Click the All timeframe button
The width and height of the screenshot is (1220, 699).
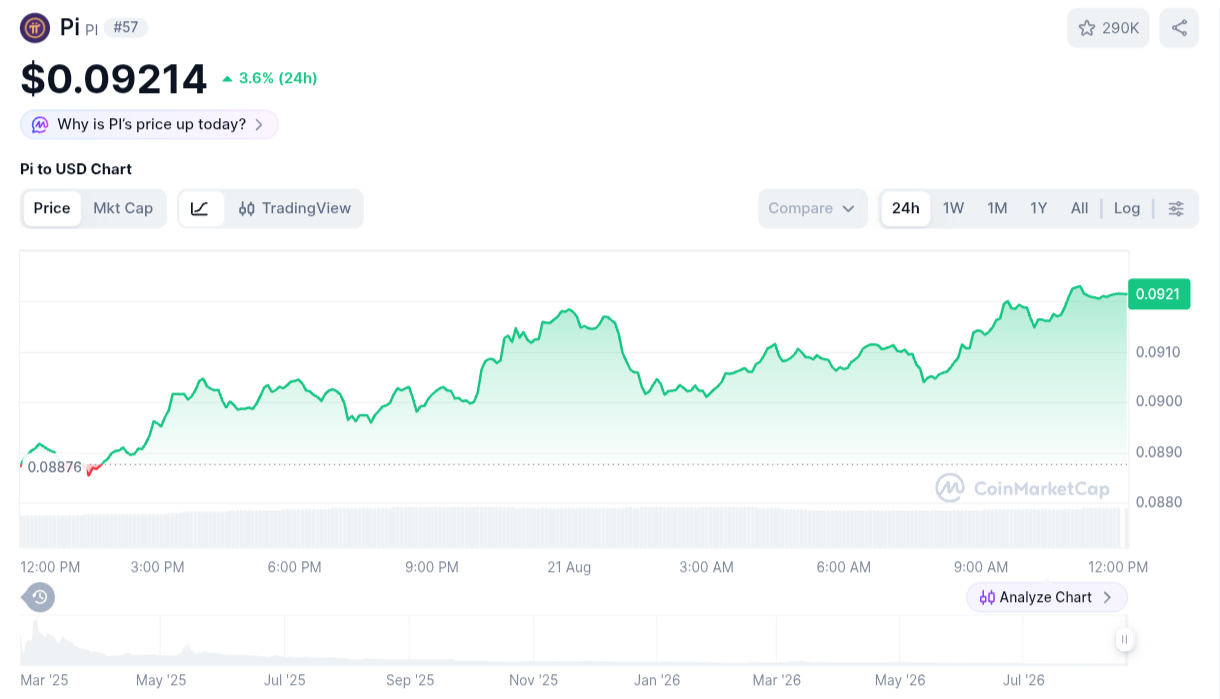coord(1079,208)
